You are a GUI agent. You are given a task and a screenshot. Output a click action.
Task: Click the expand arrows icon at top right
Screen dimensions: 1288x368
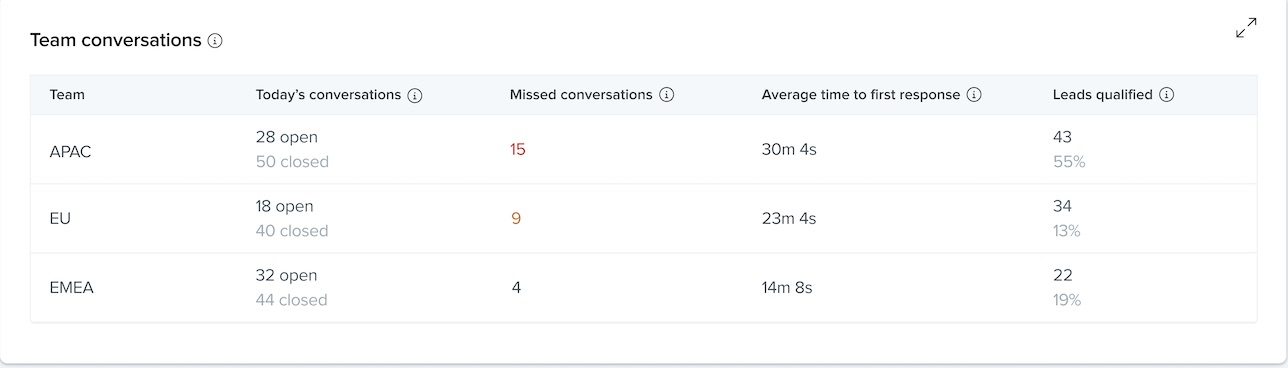[x=1246, y=28]
